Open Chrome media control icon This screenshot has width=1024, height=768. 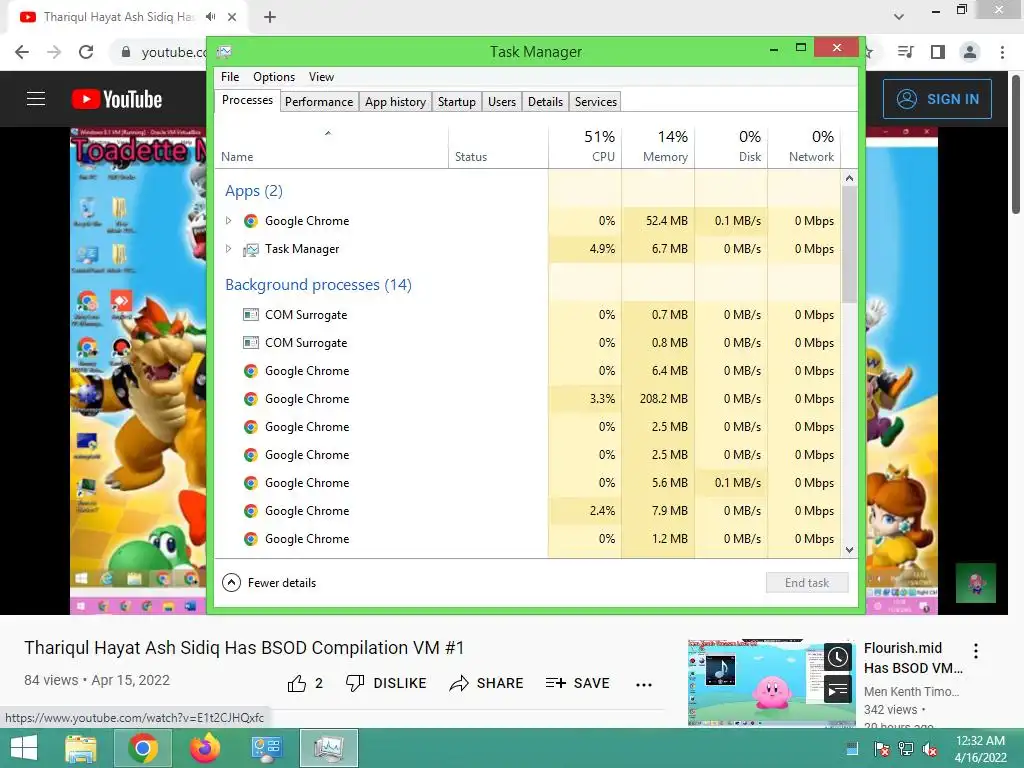(906, 52)
